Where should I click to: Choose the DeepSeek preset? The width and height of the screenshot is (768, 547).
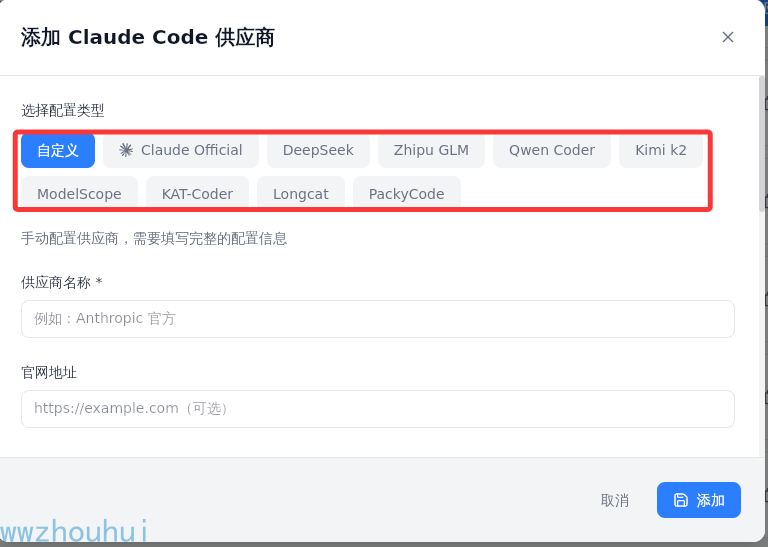coord(318,150)
